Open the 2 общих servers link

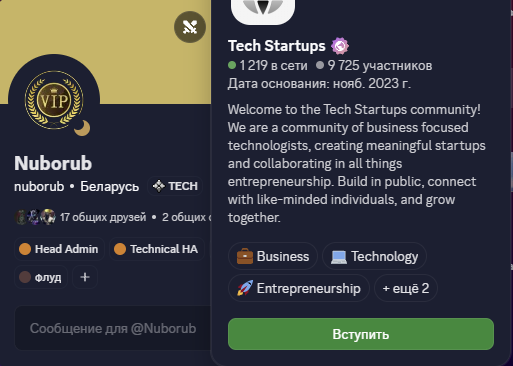[x=187, y=217]
